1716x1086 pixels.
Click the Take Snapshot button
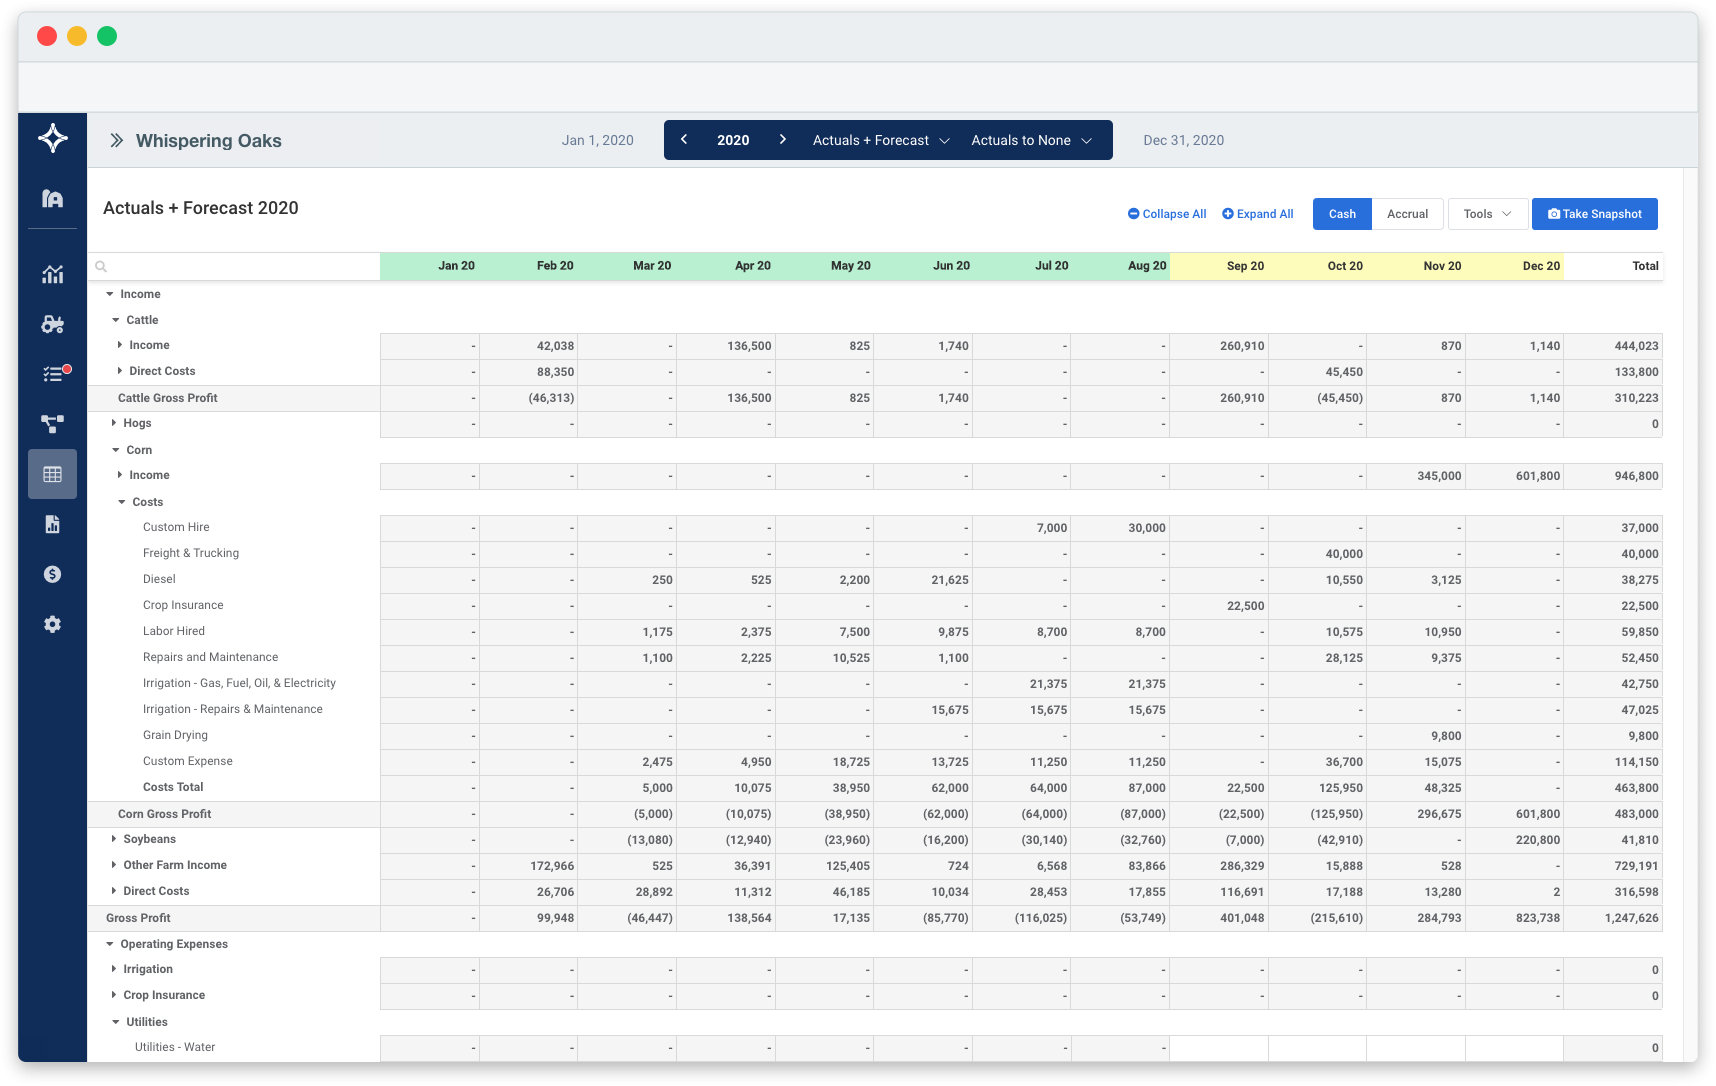(1594, 214)
